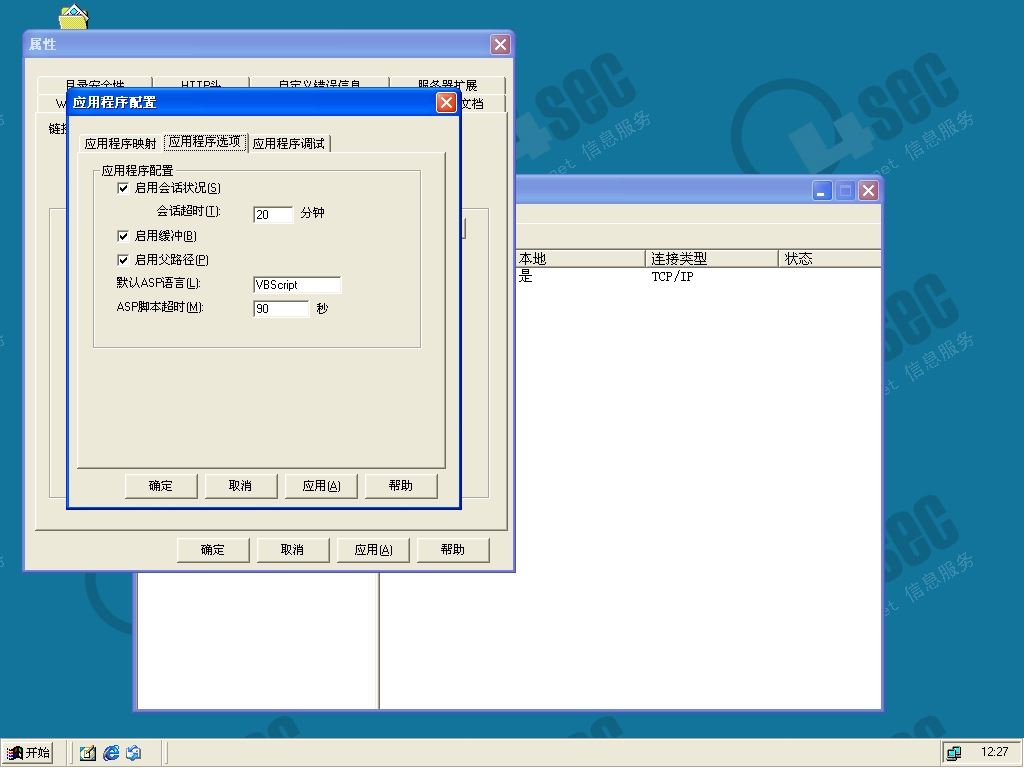Minimize the background window
This screenshot has height=768, width=1024.
click(x=822, y=191)
